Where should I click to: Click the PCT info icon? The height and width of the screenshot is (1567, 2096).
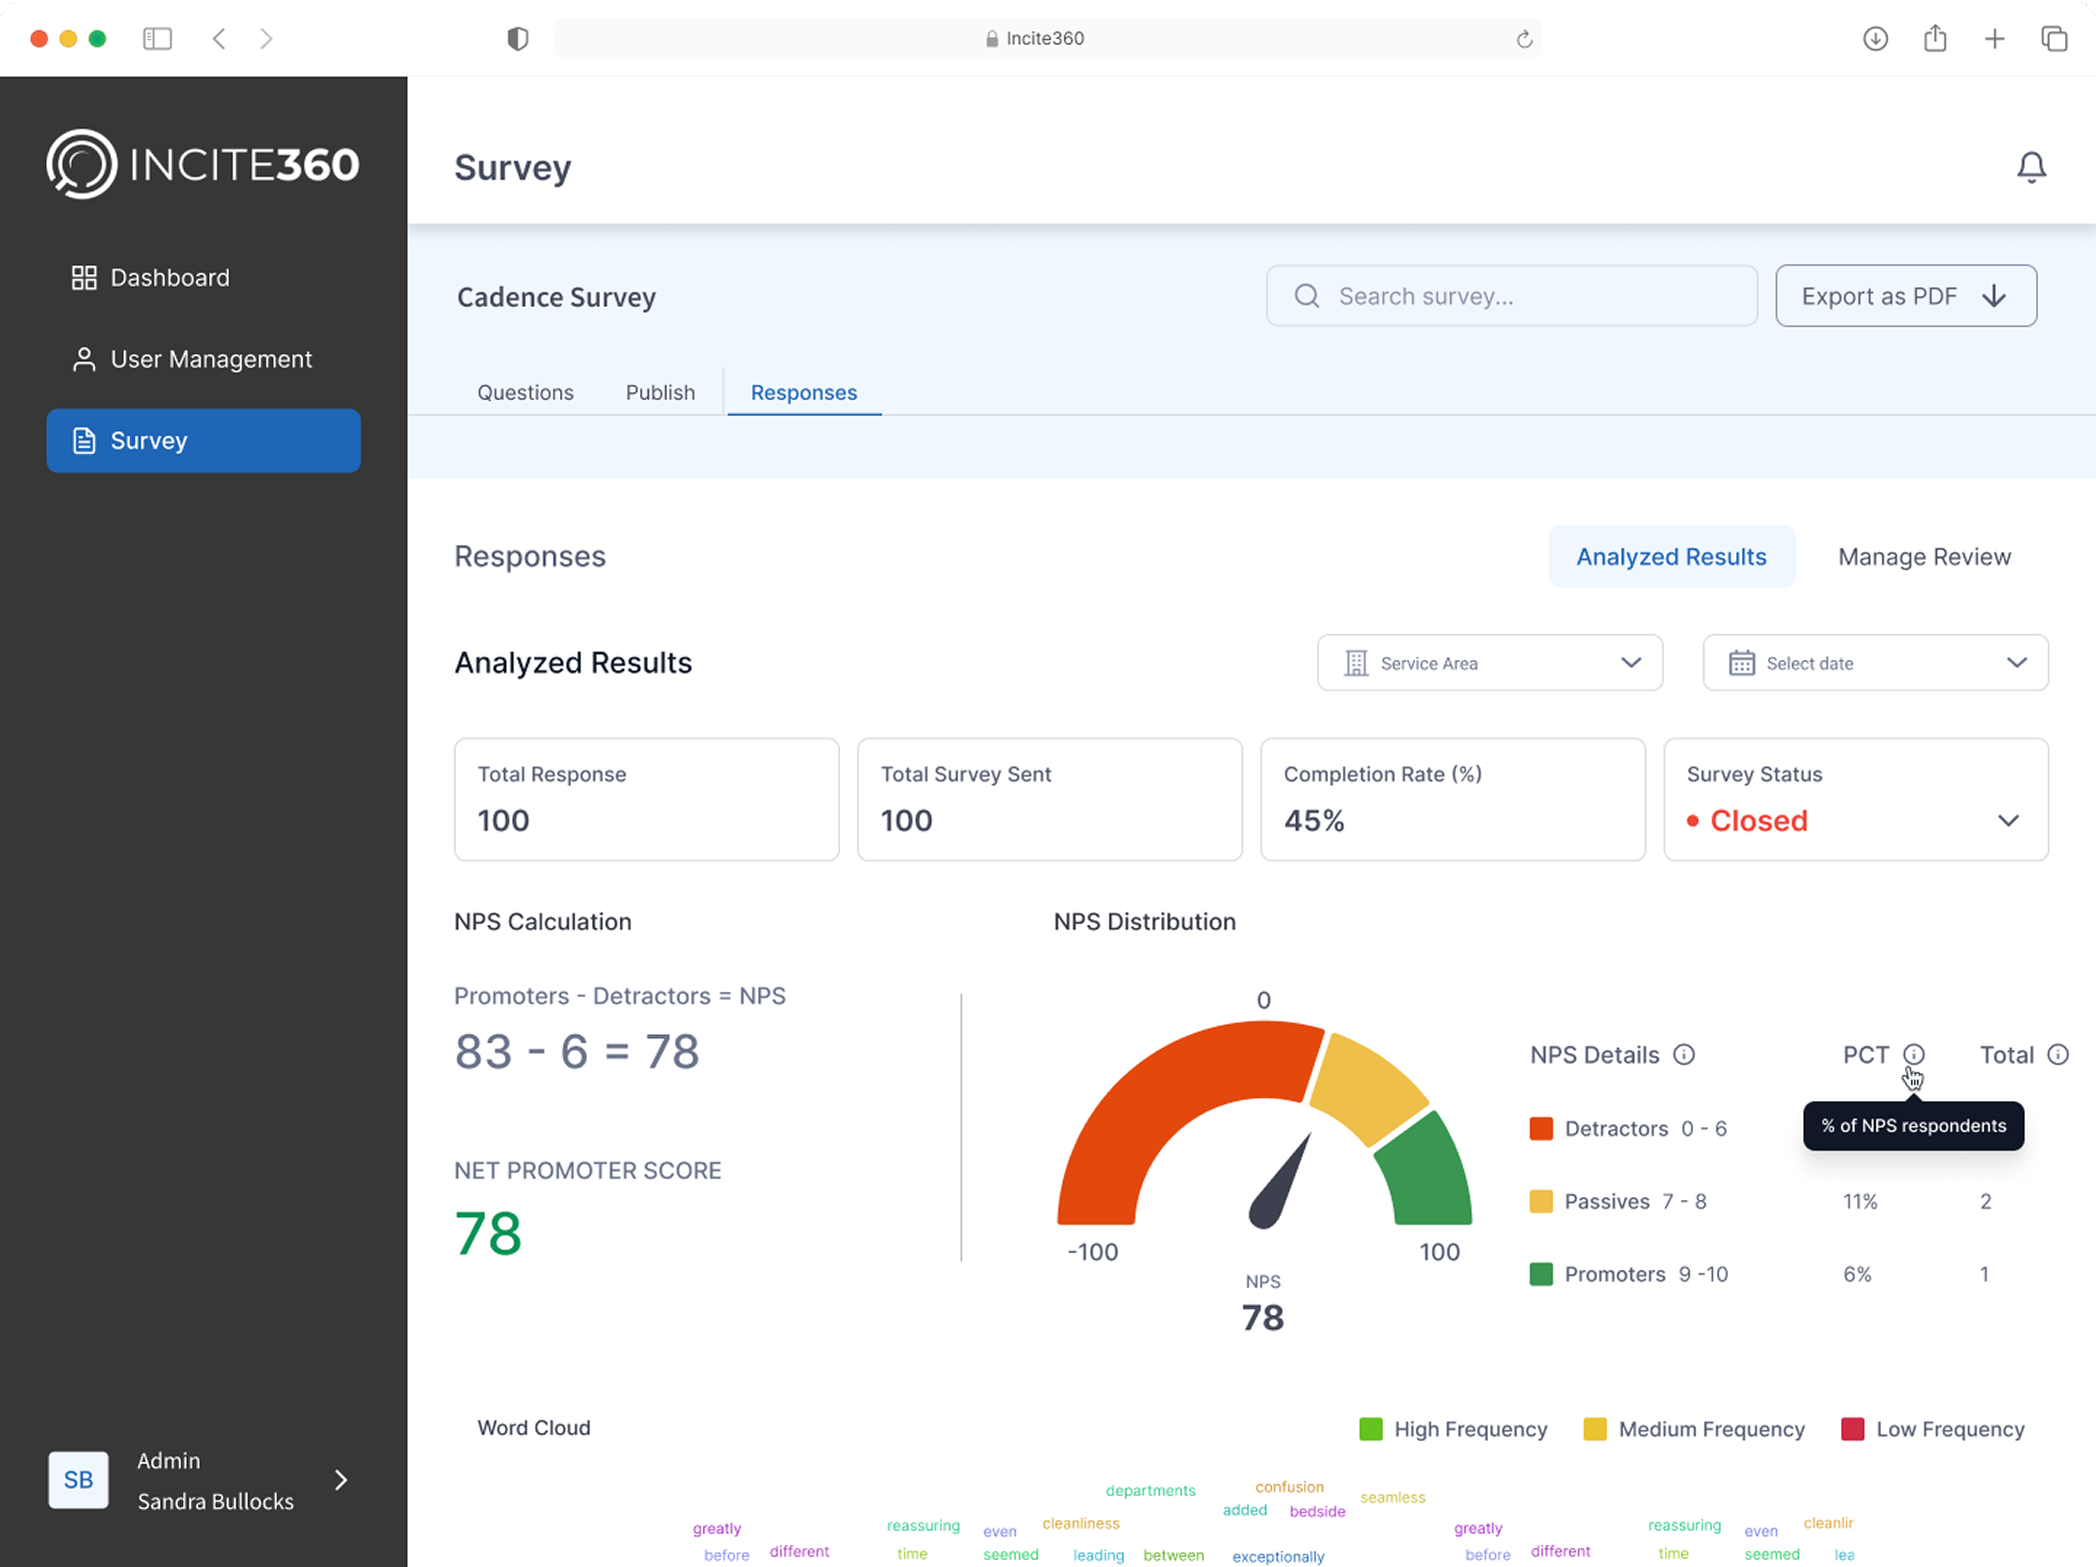1913,1054
